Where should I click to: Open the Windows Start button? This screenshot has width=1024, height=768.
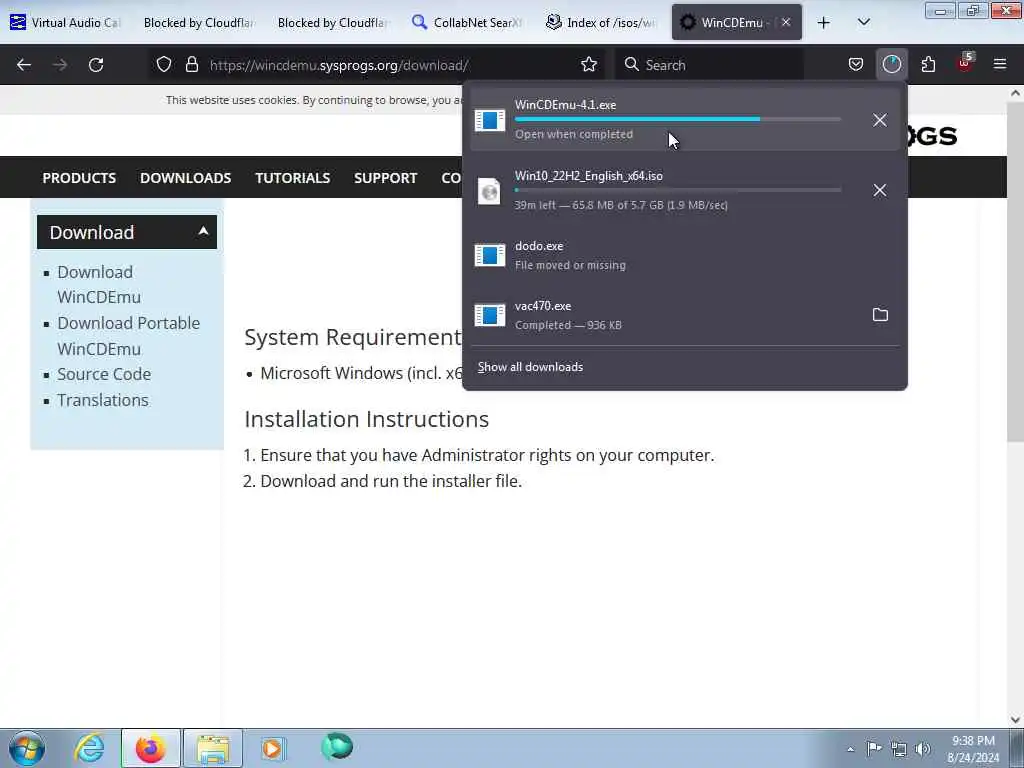tap(27, 748)
